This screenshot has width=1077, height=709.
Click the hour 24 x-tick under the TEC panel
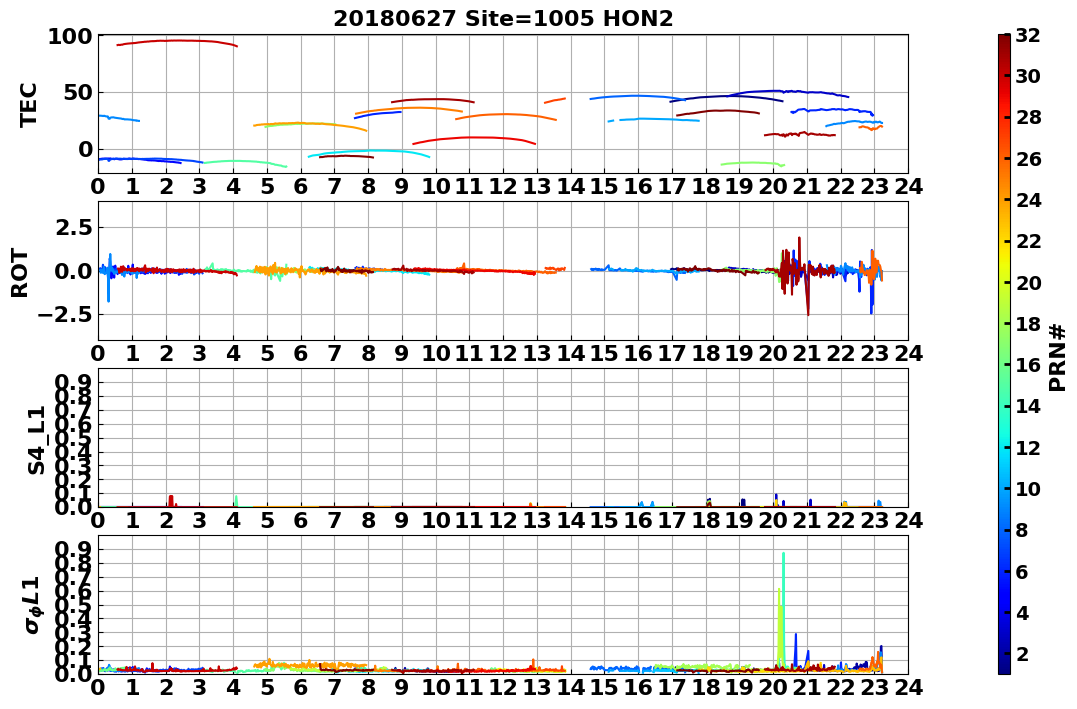[x=908, y=186]
